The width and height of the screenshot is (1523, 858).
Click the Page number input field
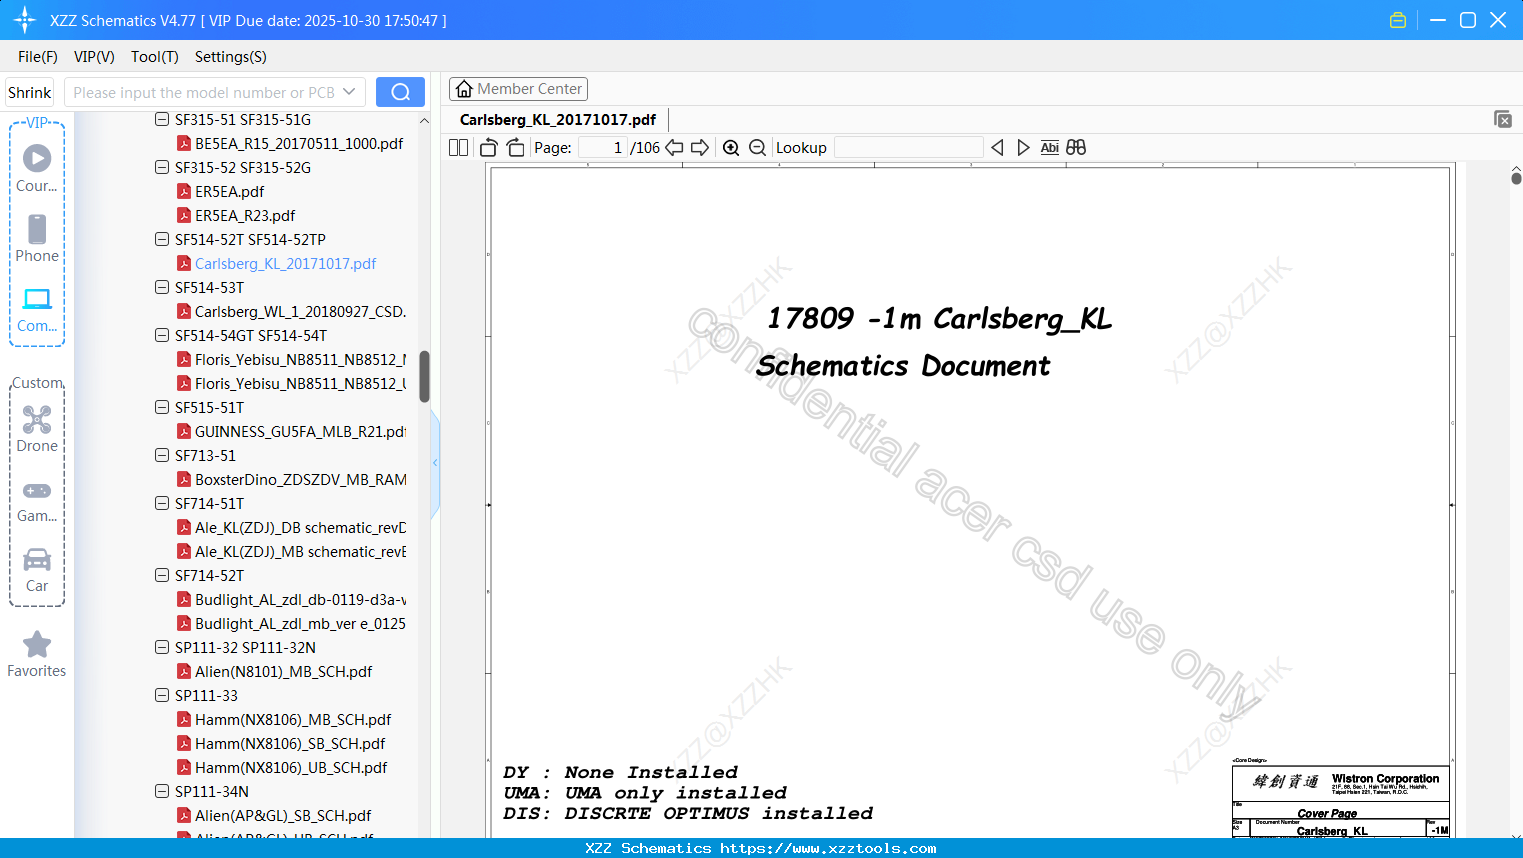[x=603, y=148]
